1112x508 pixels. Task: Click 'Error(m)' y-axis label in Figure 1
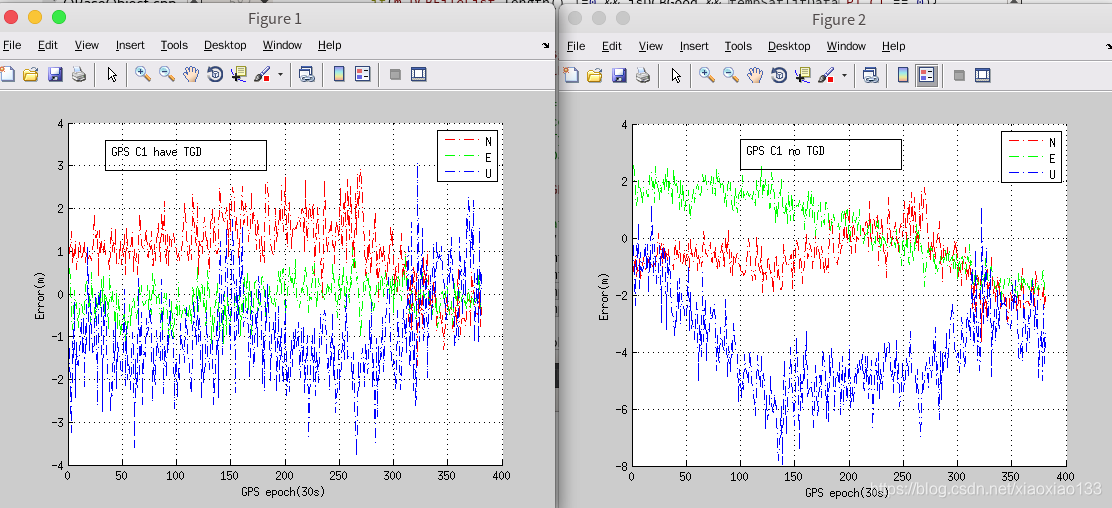[x=40, y=295]
